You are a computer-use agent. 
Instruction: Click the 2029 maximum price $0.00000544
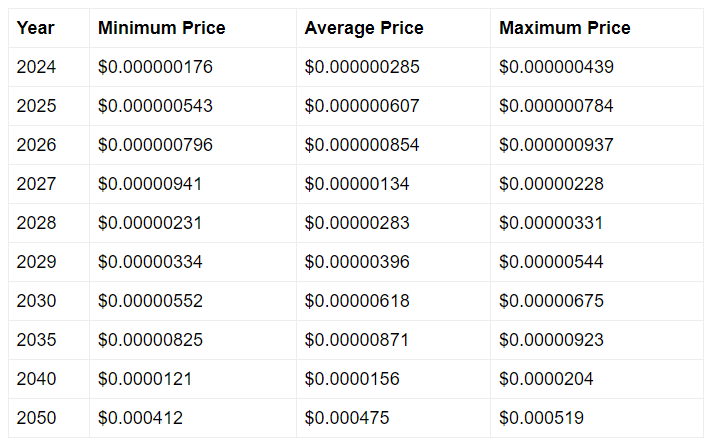(551, 262)
